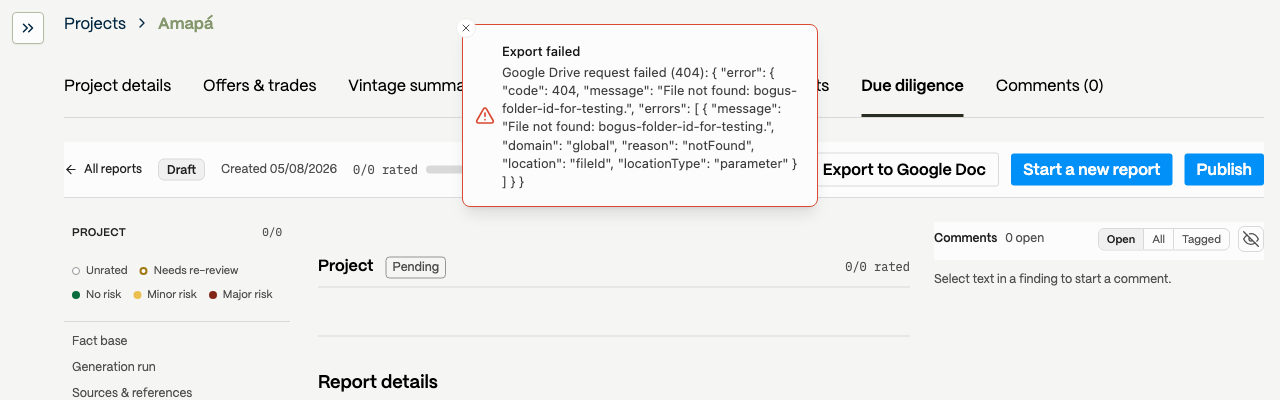
Task: Go back using All reports arrow
Action: (103, 169)
